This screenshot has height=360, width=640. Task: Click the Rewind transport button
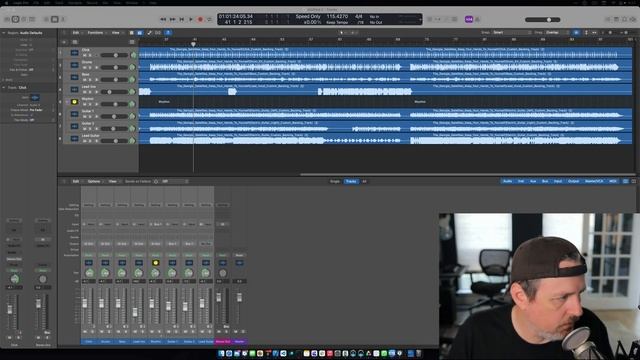163,19
